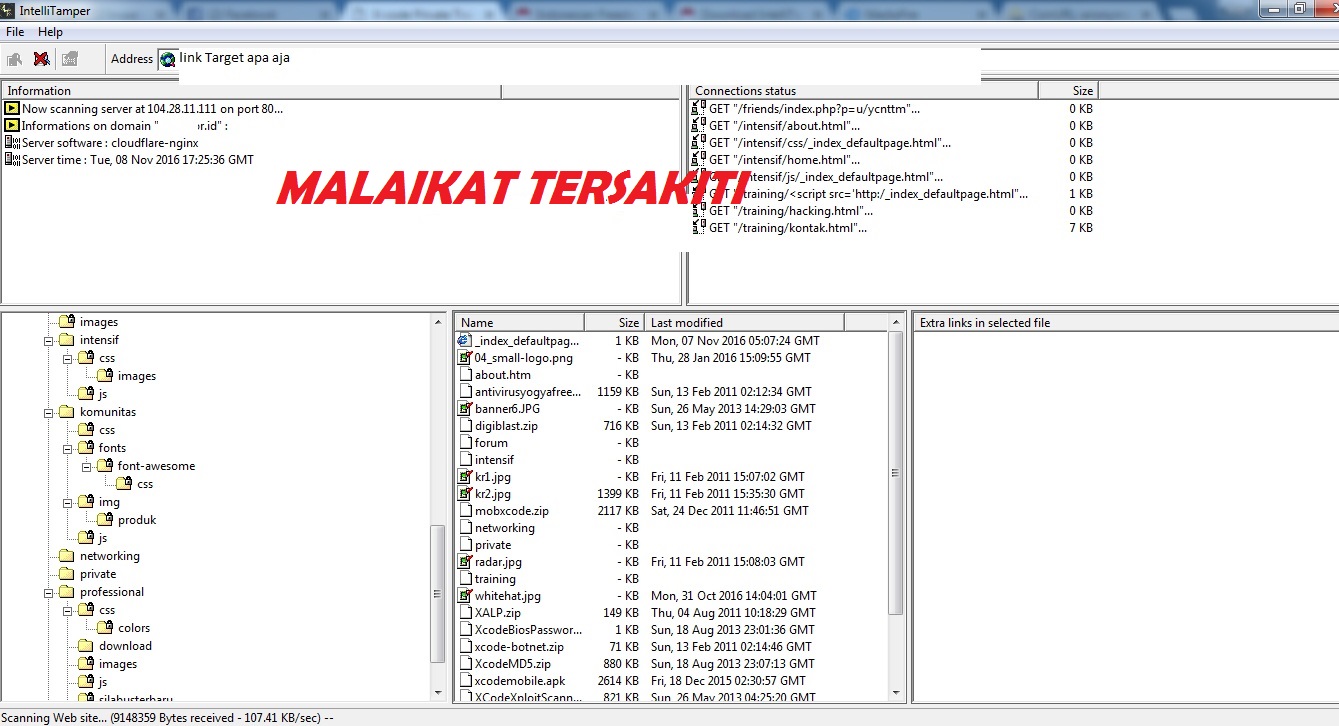1339x726 pixels.
Task: Click the connection icon for /intensif/about.html request
Action: coord(699,125)
